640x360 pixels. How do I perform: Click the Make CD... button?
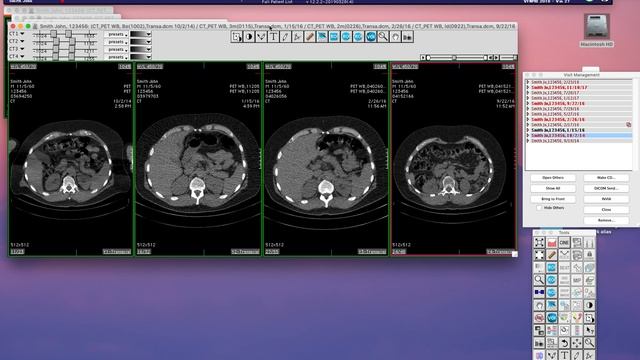click(606, 178)
